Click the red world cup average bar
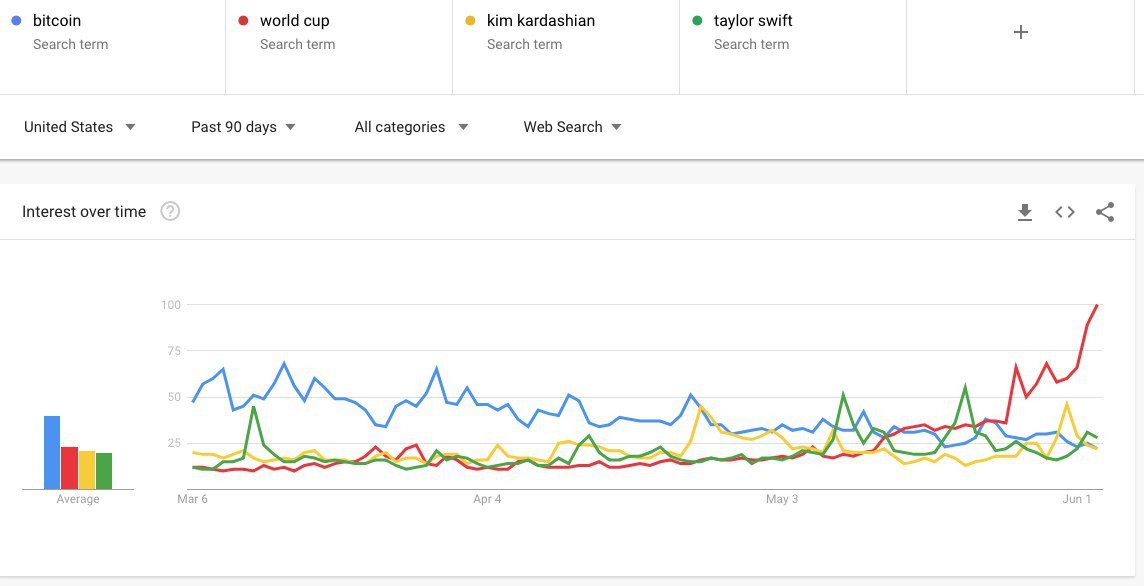The height and width of the screenshot is (586, 1144). tap(69, 468)
